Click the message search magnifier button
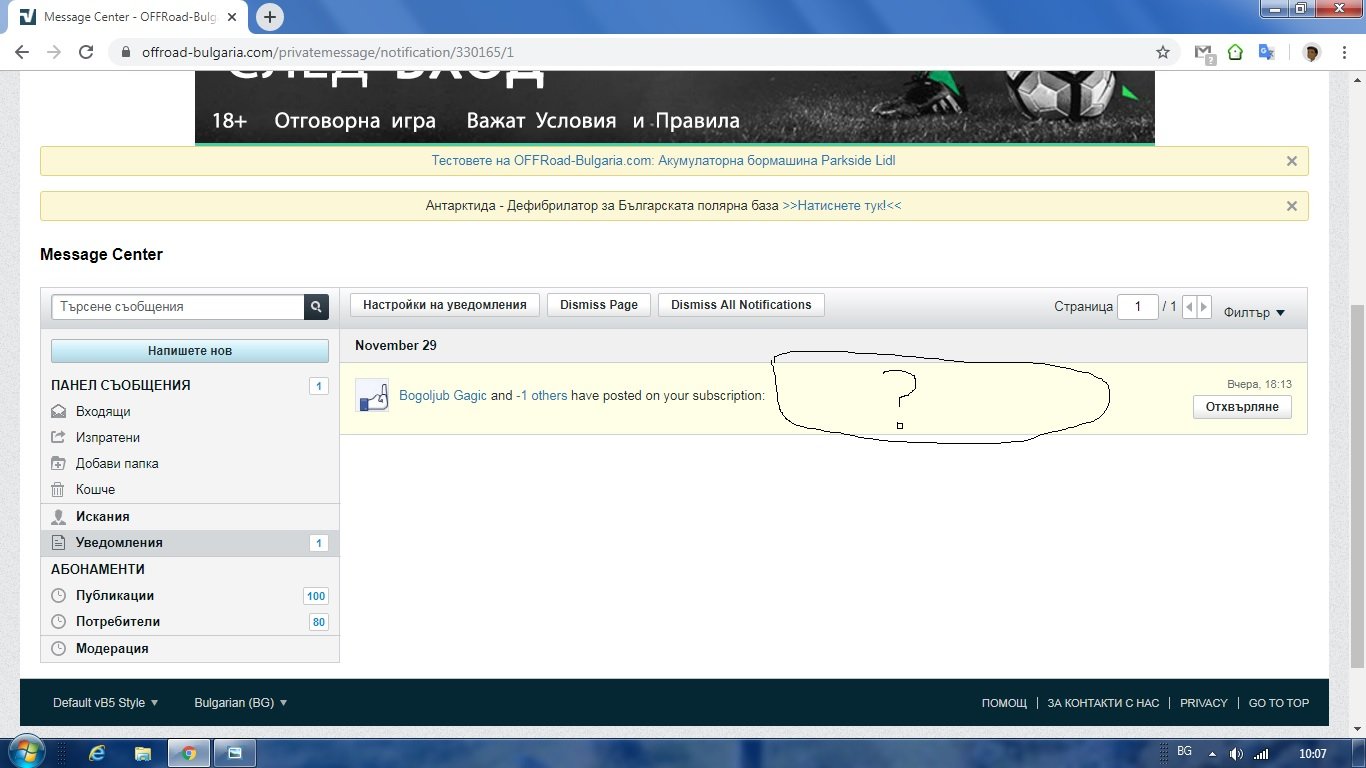1366x768 pixels. 316,307
